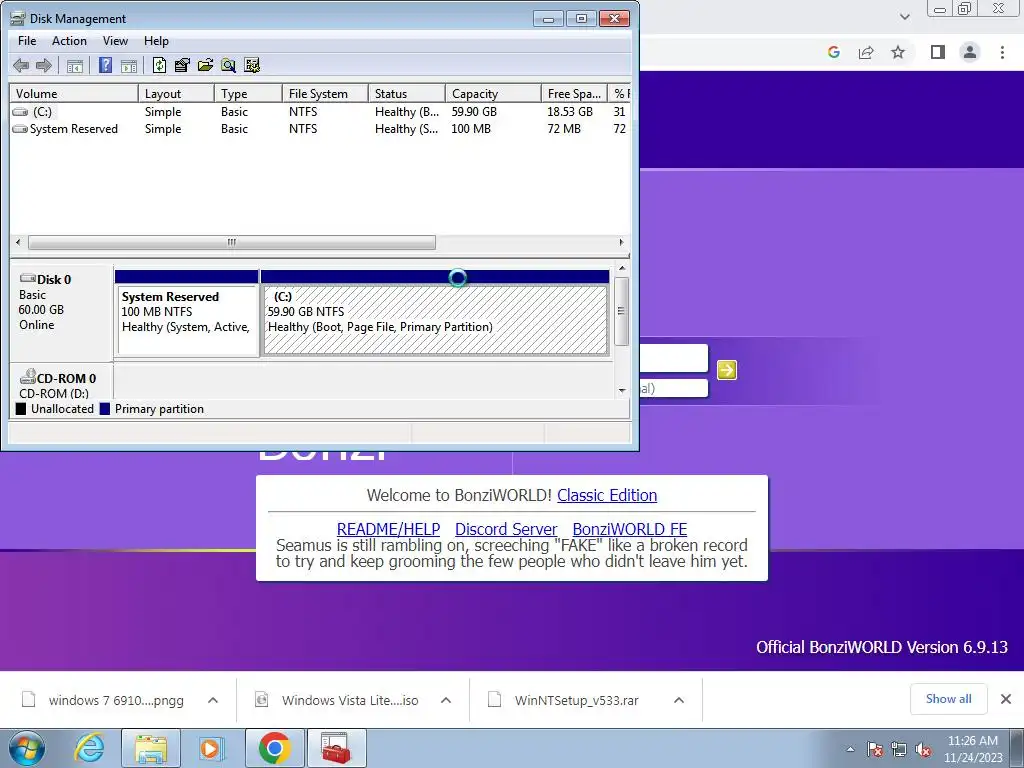Open Chrome tab search chevron
Screen dimensions: 1024x768
905,17
